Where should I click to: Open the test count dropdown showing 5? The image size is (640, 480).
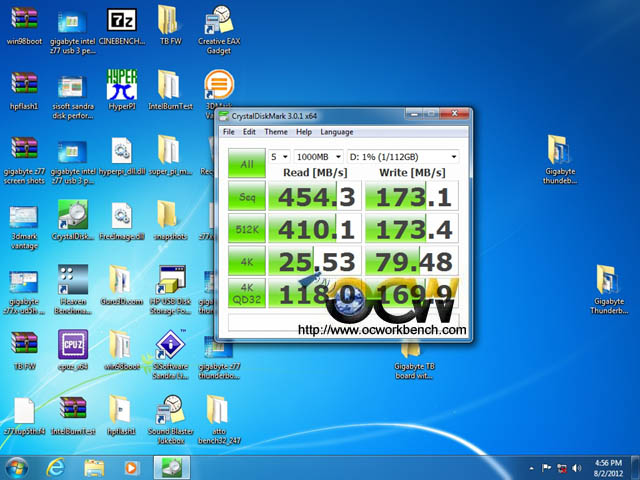pyautogui.click(x=279, y=157)
